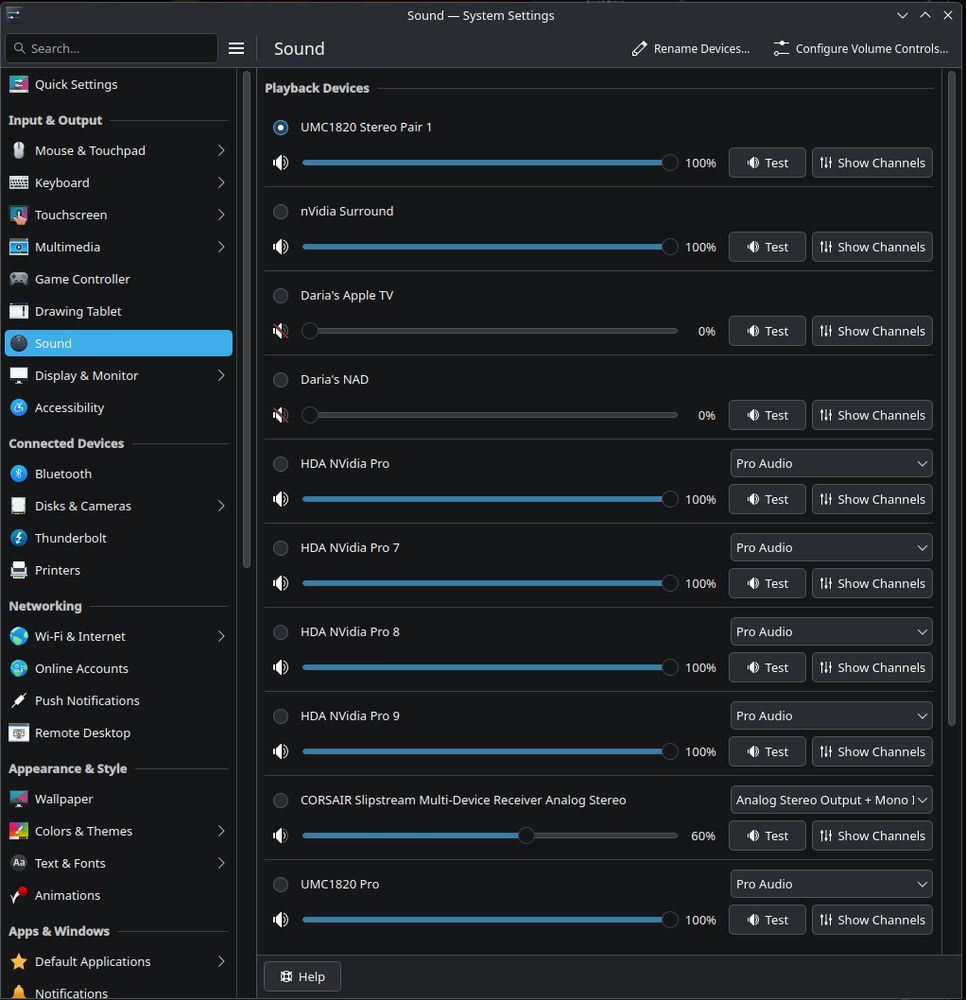The height and width of the screenshot is (1000, 966).
Task: Select nVidia Surround as default output
Action: (x=281, y=212)
